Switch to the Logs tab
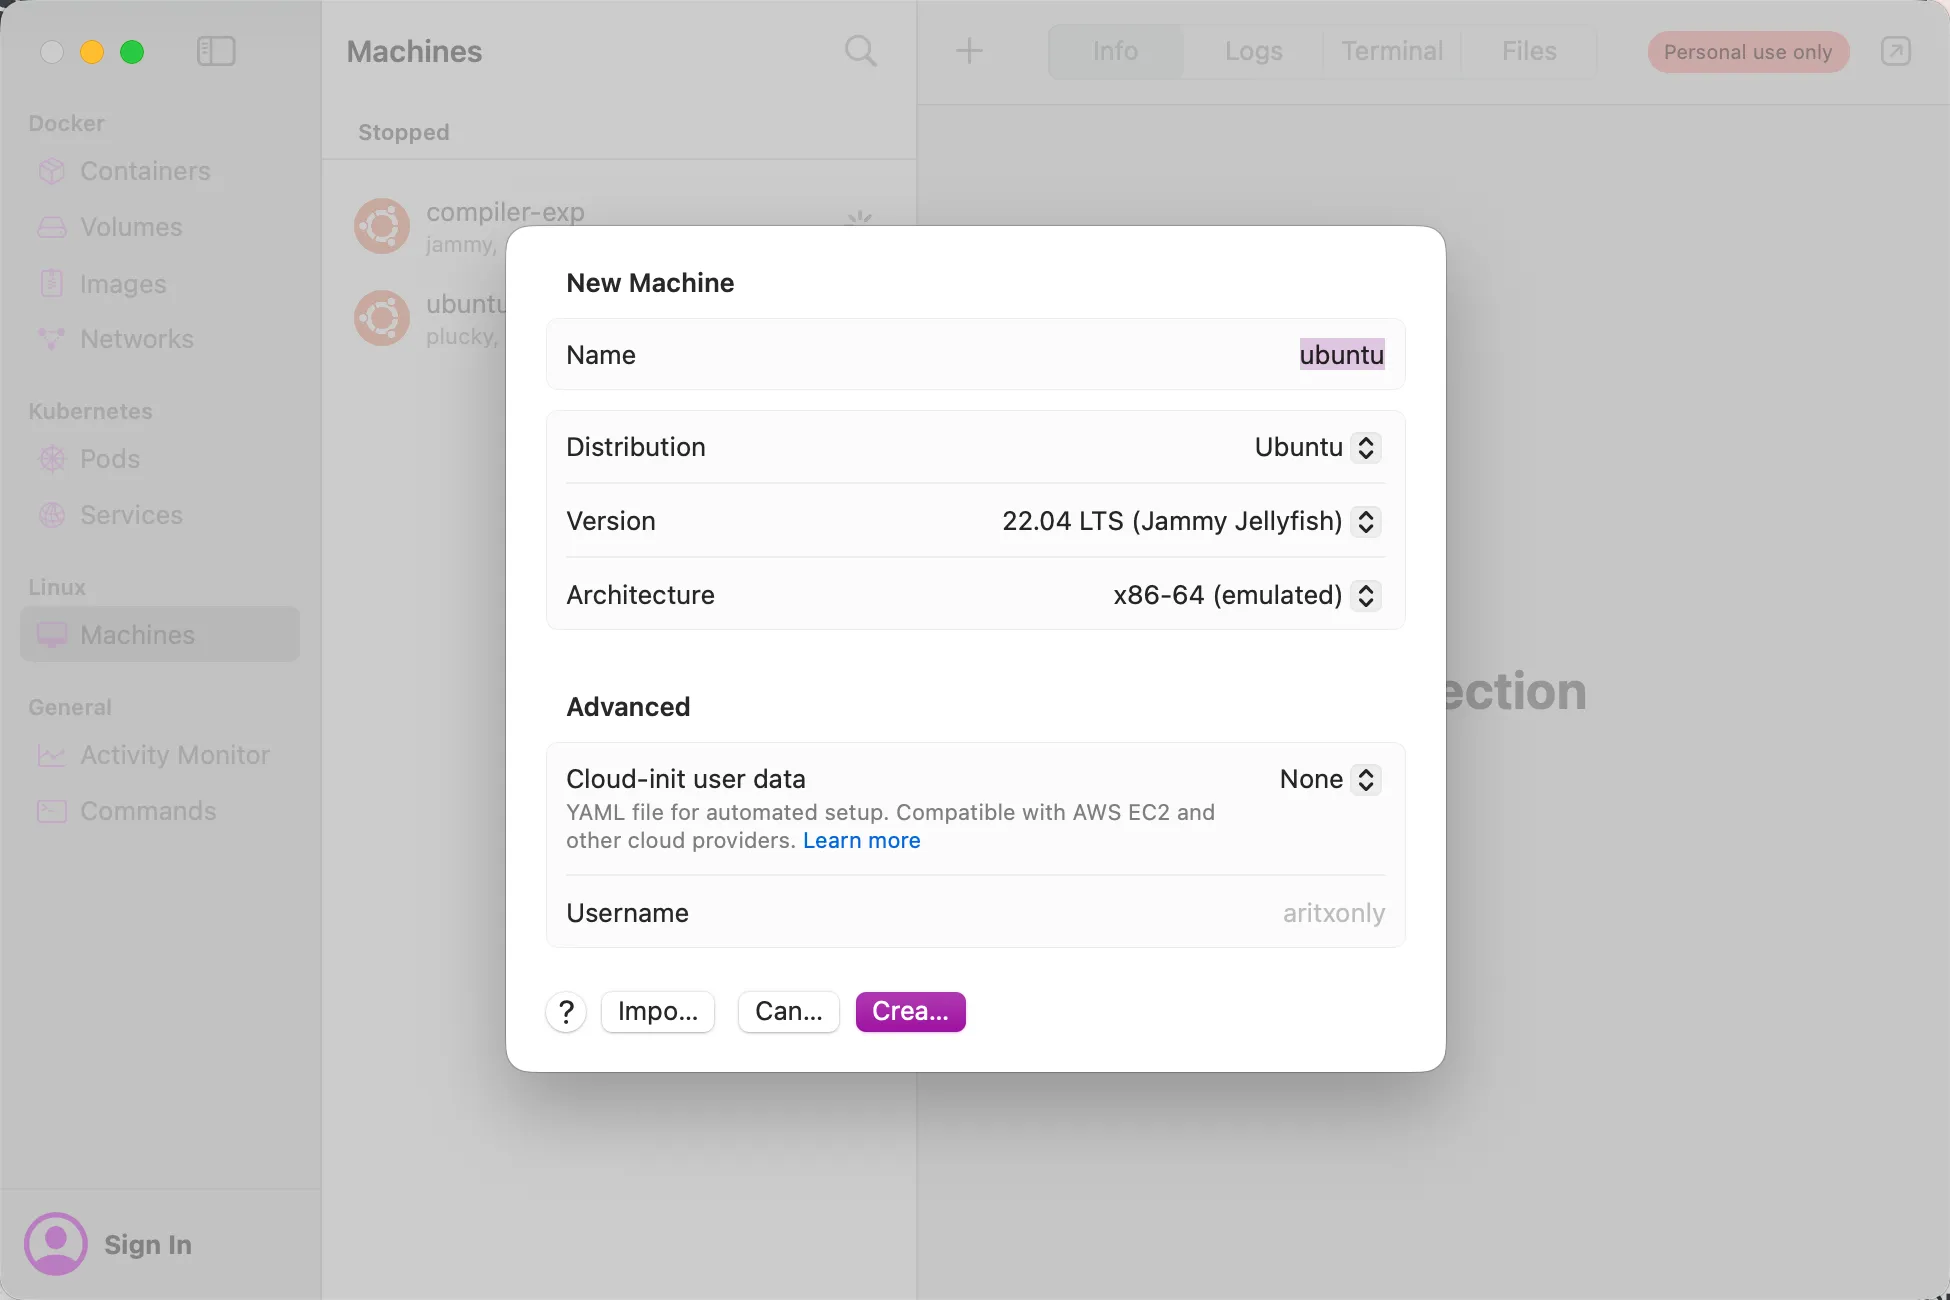 [1253, 51]
